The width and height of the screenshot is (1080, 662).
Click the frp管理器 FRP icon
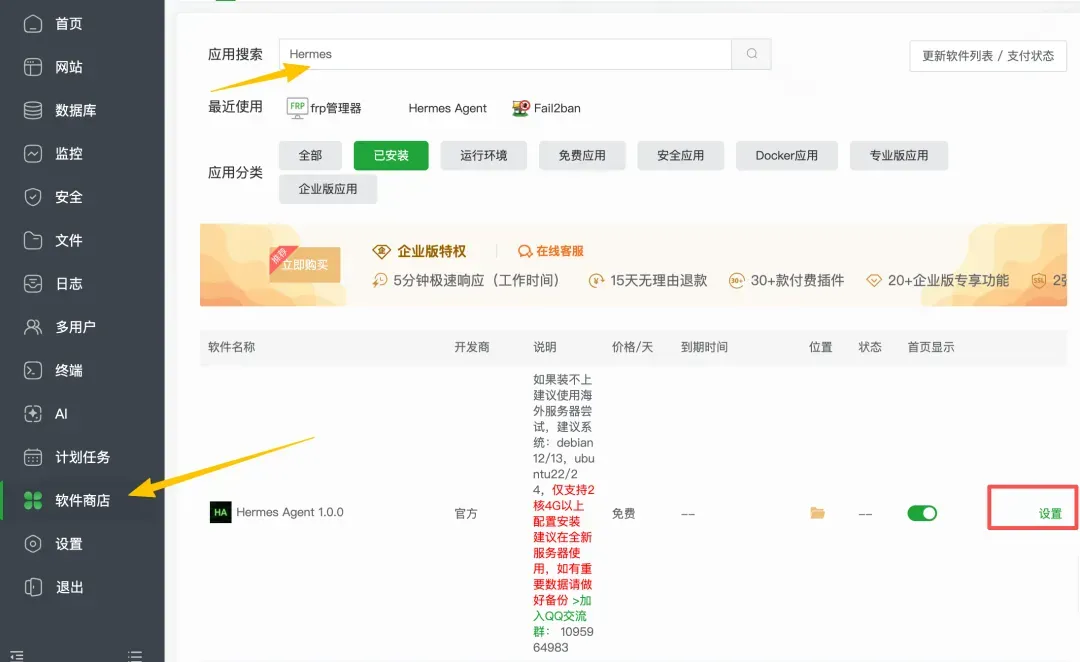click(297, 107)
